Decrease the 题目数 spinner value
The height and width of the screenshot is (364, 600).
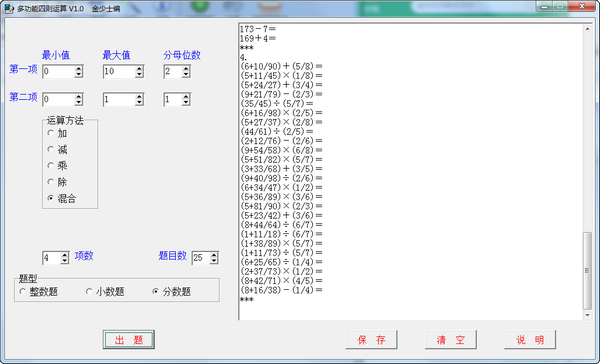[x=214, y=261]
